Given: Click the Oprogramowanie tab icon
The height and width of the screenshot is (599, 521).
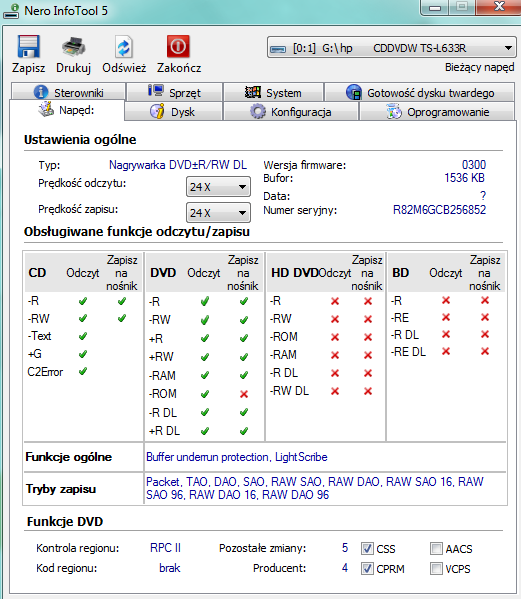Looking at the screenshot, I should pos(394,112).
